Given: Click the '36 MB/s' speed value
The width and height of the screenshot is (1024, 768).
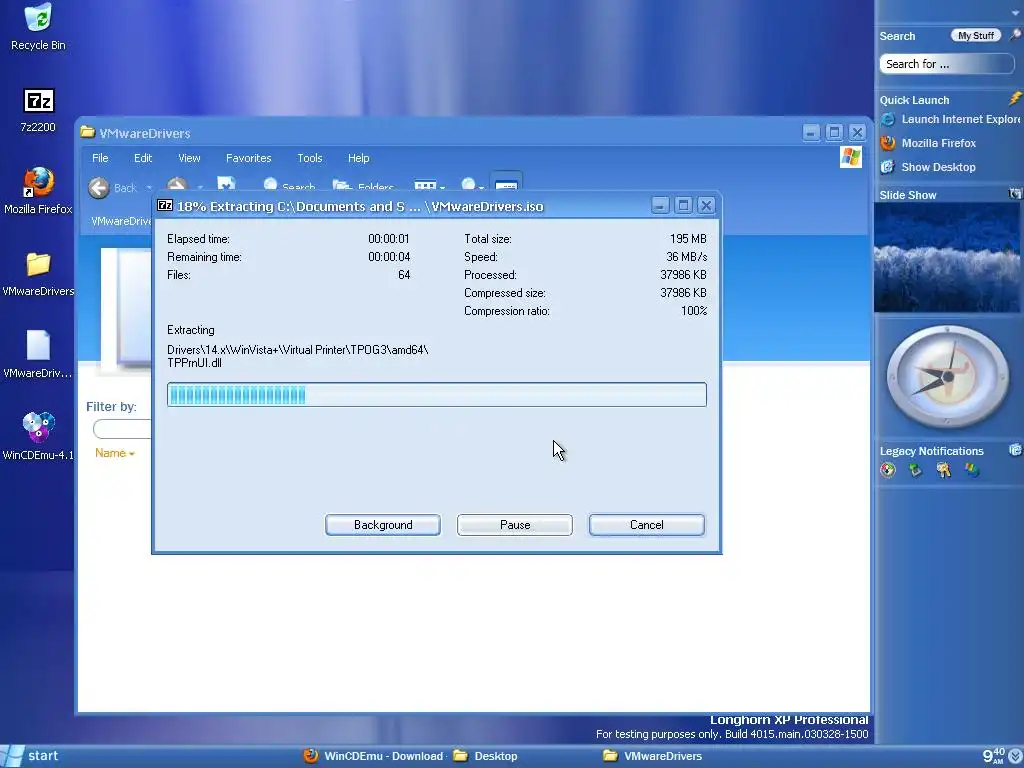Looking at the screenshot, I should [686, 257].
